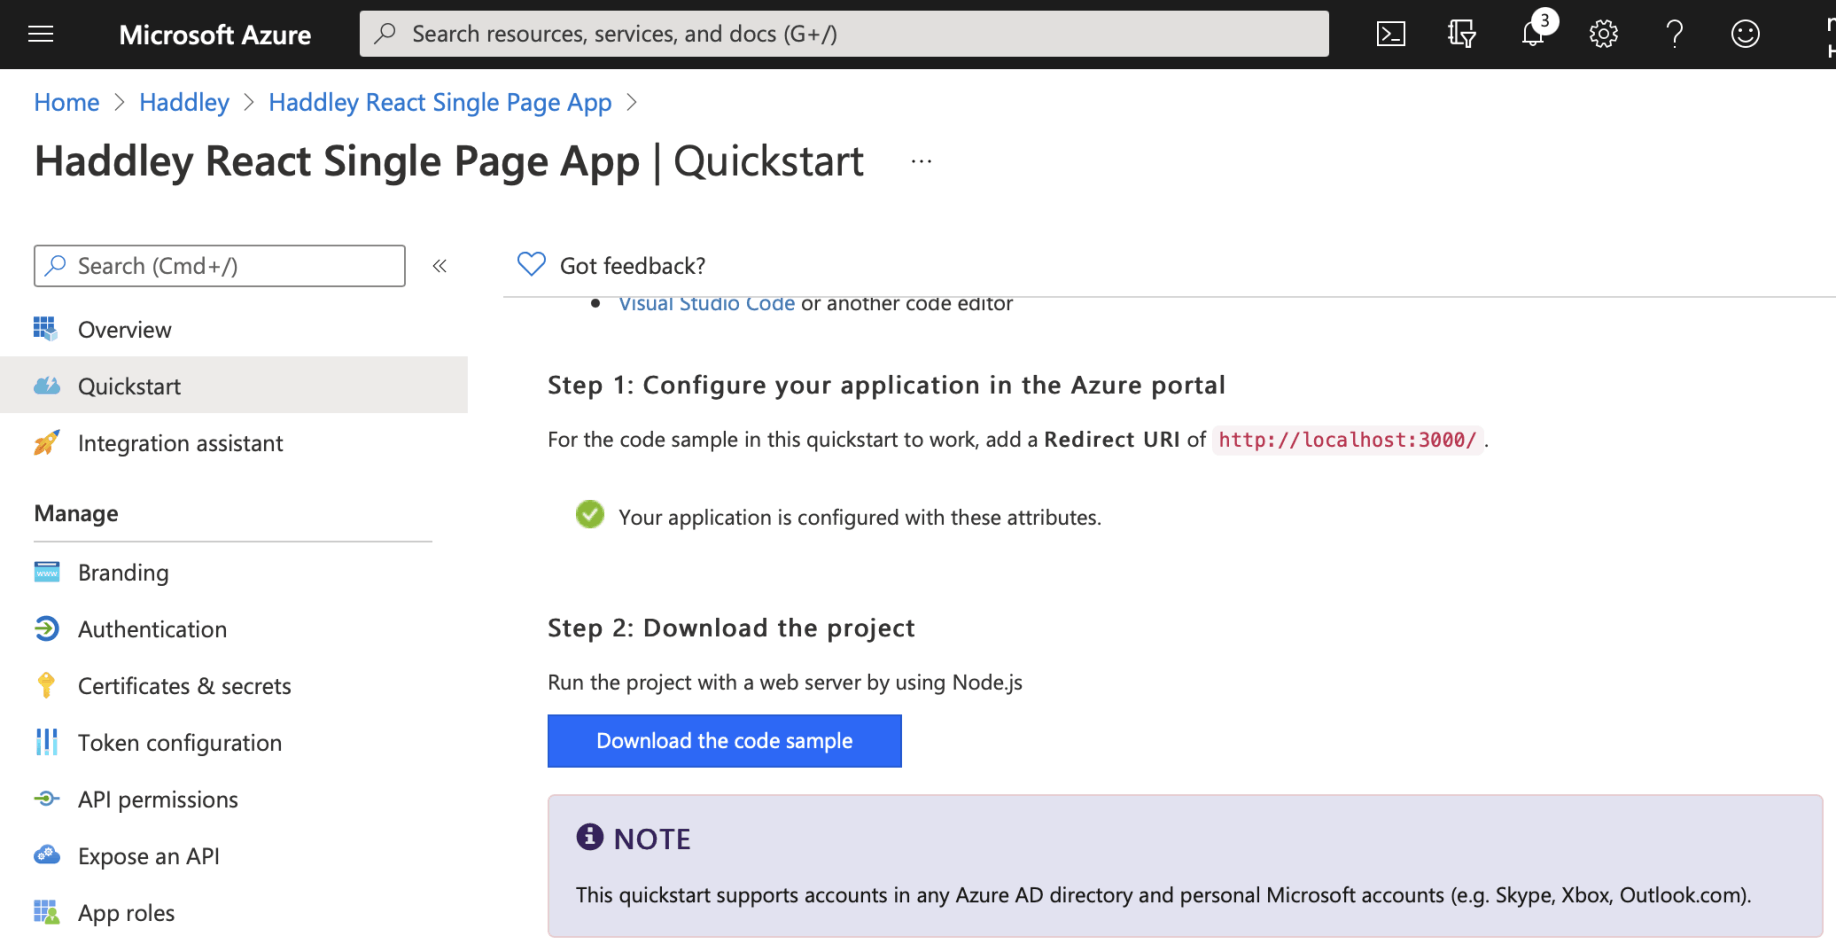Image resolution: width=1836 pixels, height=952 pixels.
Task: Follow the Visual Studio Code link
Action: click(x=706, y=304)
